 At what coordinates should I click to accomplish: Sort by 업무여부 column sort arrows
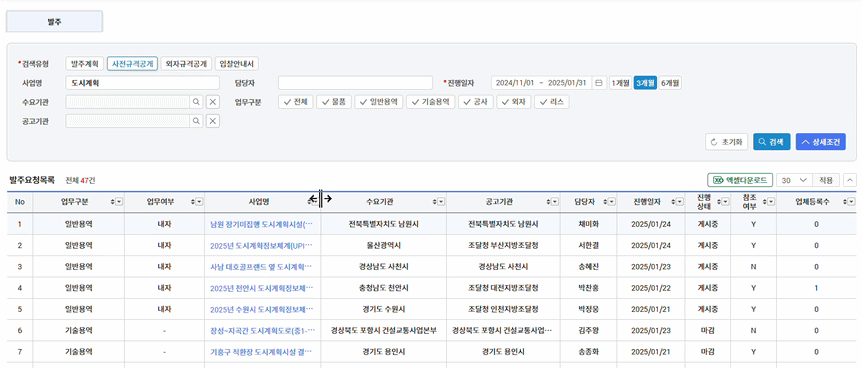coord(193,202)
